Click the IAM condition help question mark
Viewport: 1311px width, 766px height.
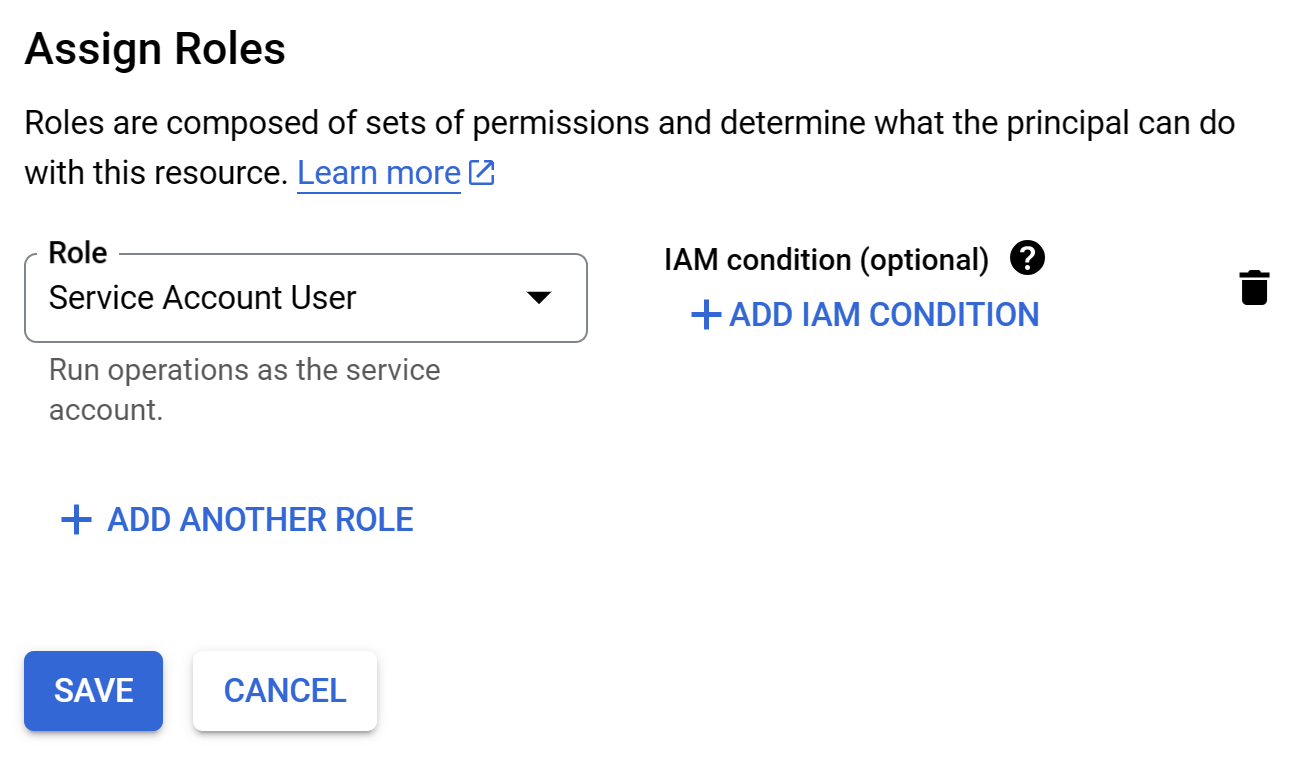click(1027, 259)
